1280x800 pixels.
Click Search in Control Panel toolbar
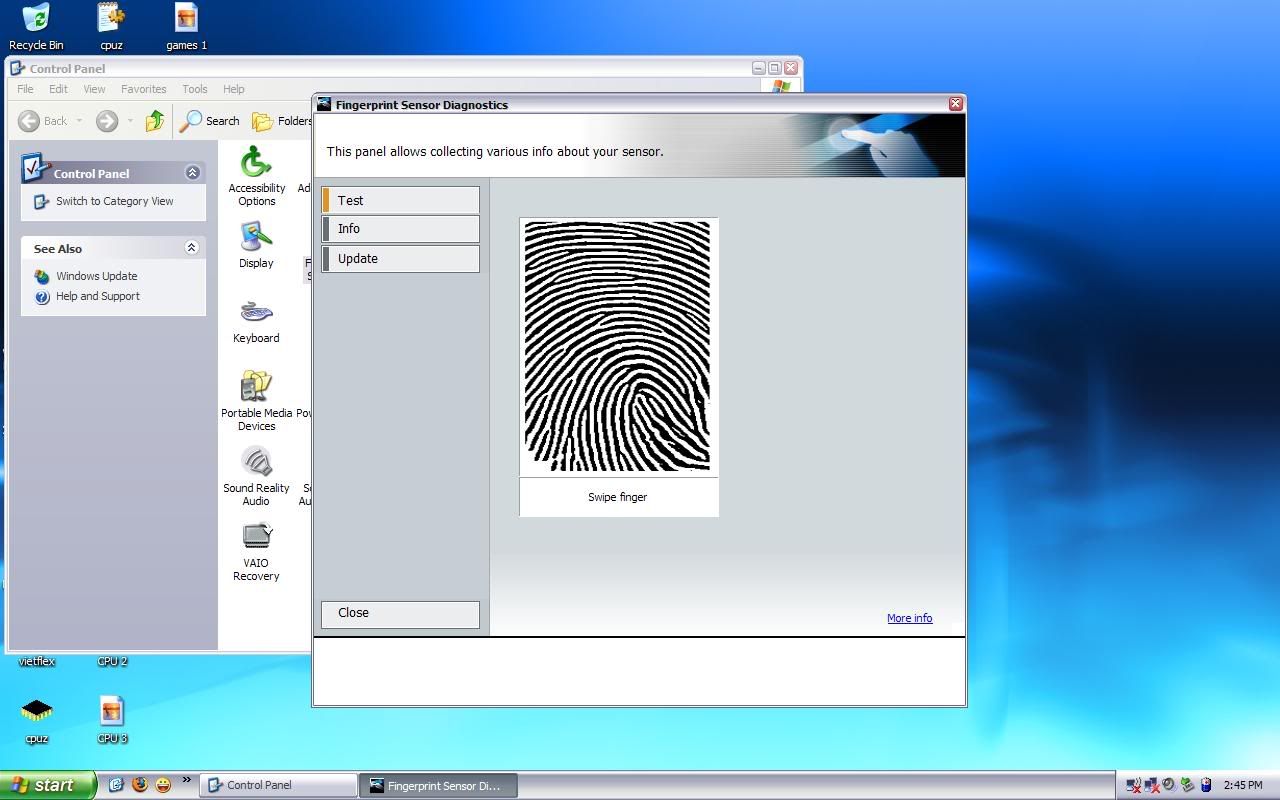click(x=210, y=121)
